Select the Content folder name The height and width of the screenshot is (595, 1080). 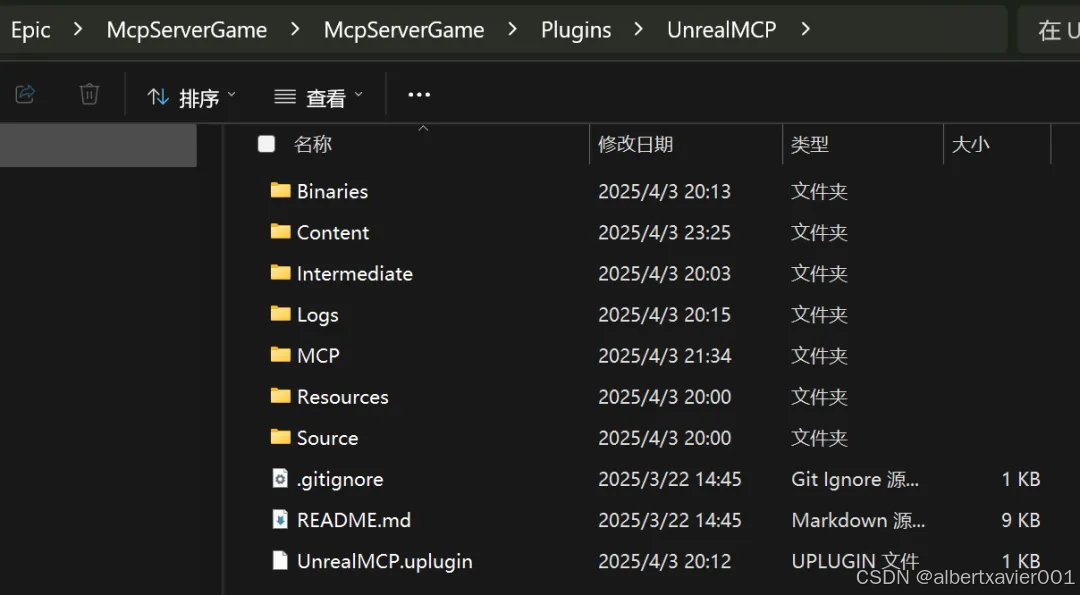click(x=333, y=233)
